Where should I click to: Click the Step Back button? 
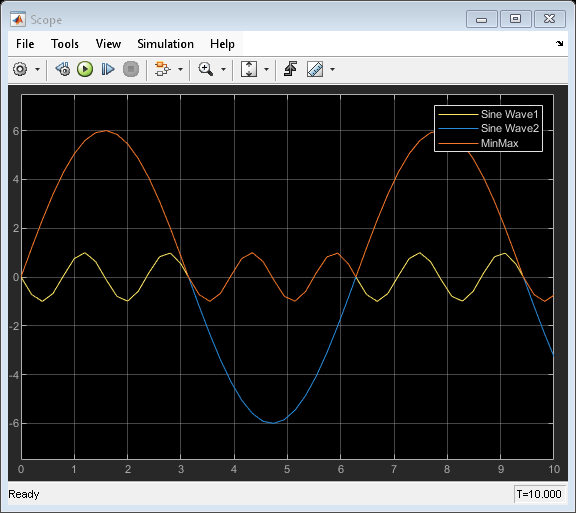pos(63,69)
